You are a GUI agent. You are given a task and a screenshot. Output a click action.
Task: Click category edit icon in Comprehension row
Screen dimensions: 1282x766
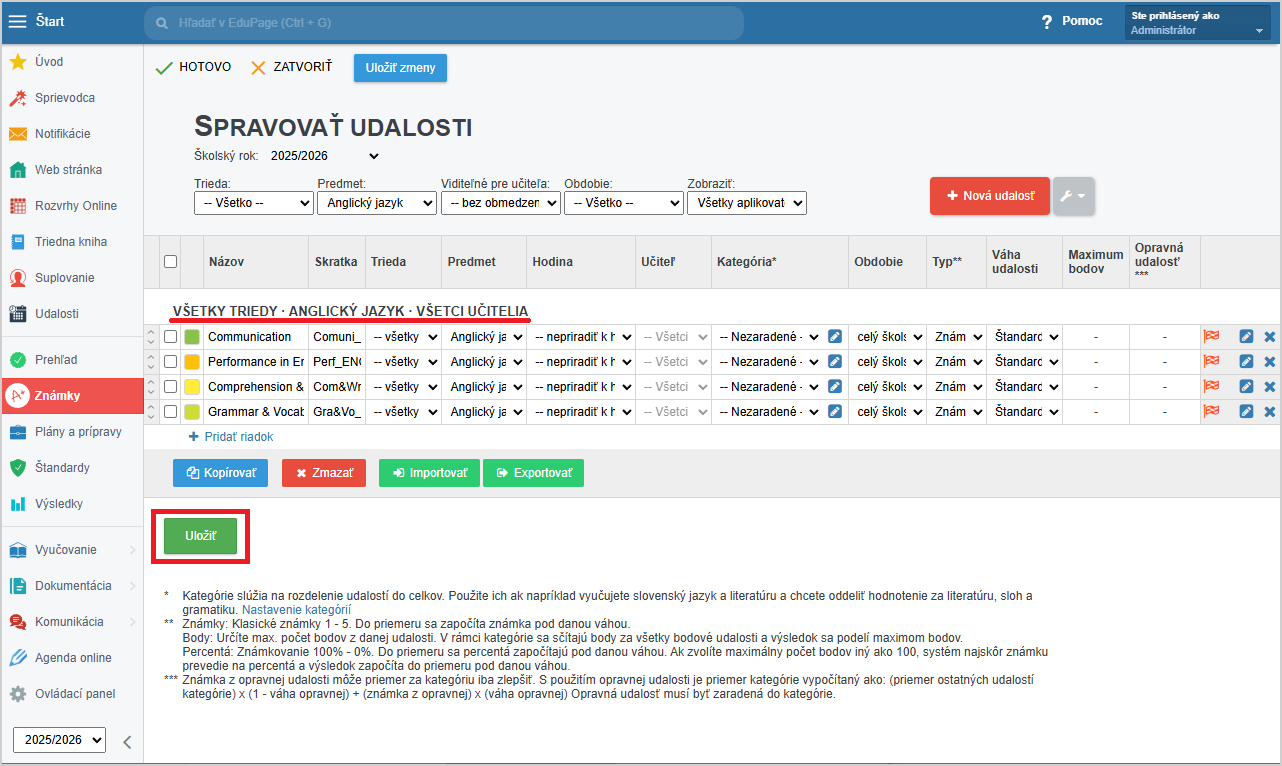[835, 387]
